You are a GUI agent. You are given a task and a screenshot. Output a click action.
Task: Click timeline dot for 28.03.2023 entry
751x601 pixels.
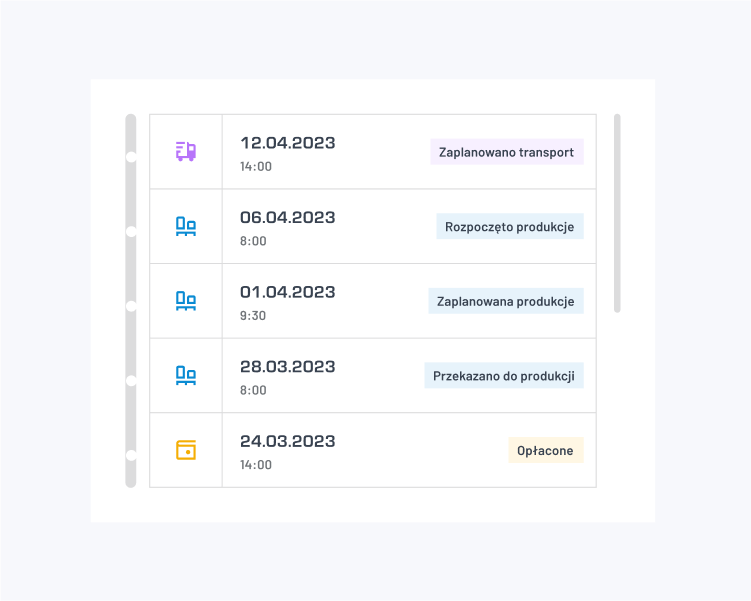click(131, 381)
